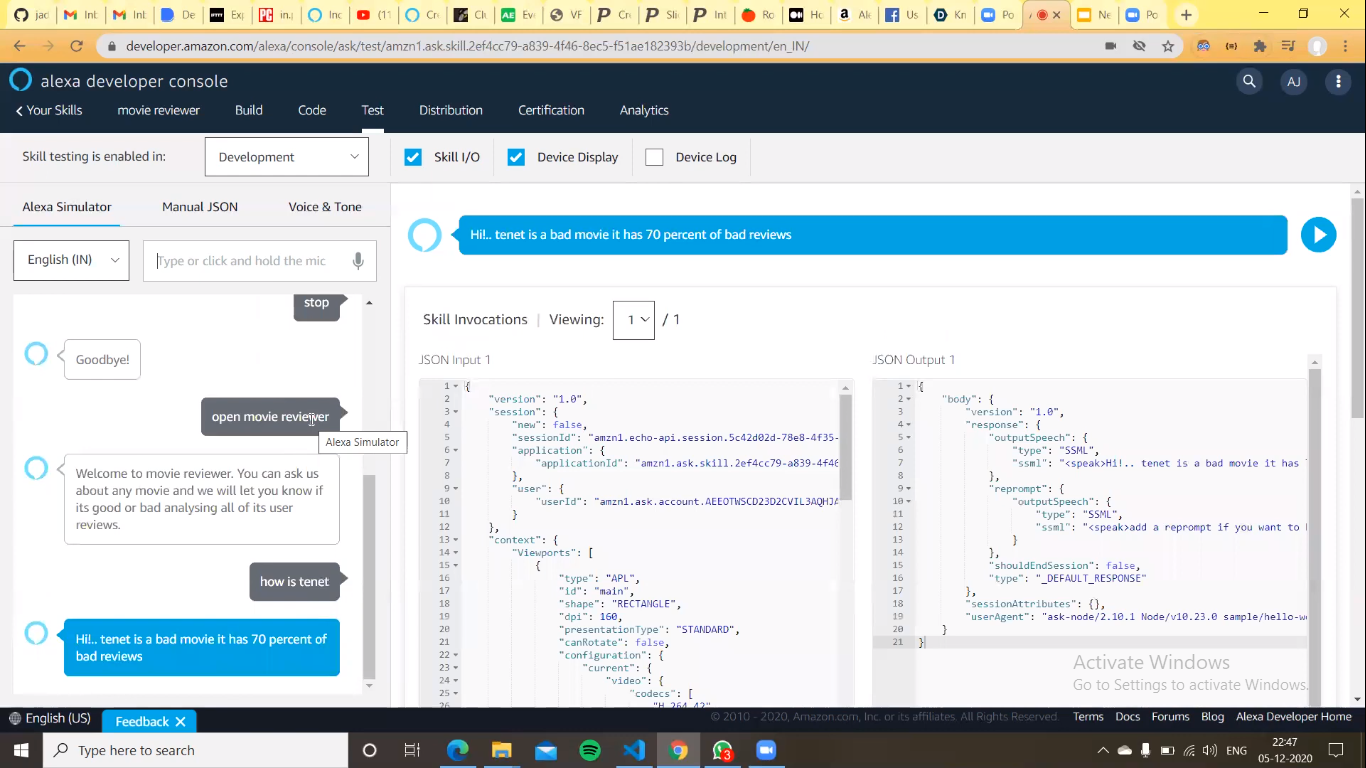Viewport: 1366px width, 768px height.
Task: Launch Microsoft Edge from the taskbar
Action: click(x=457, y=750)
